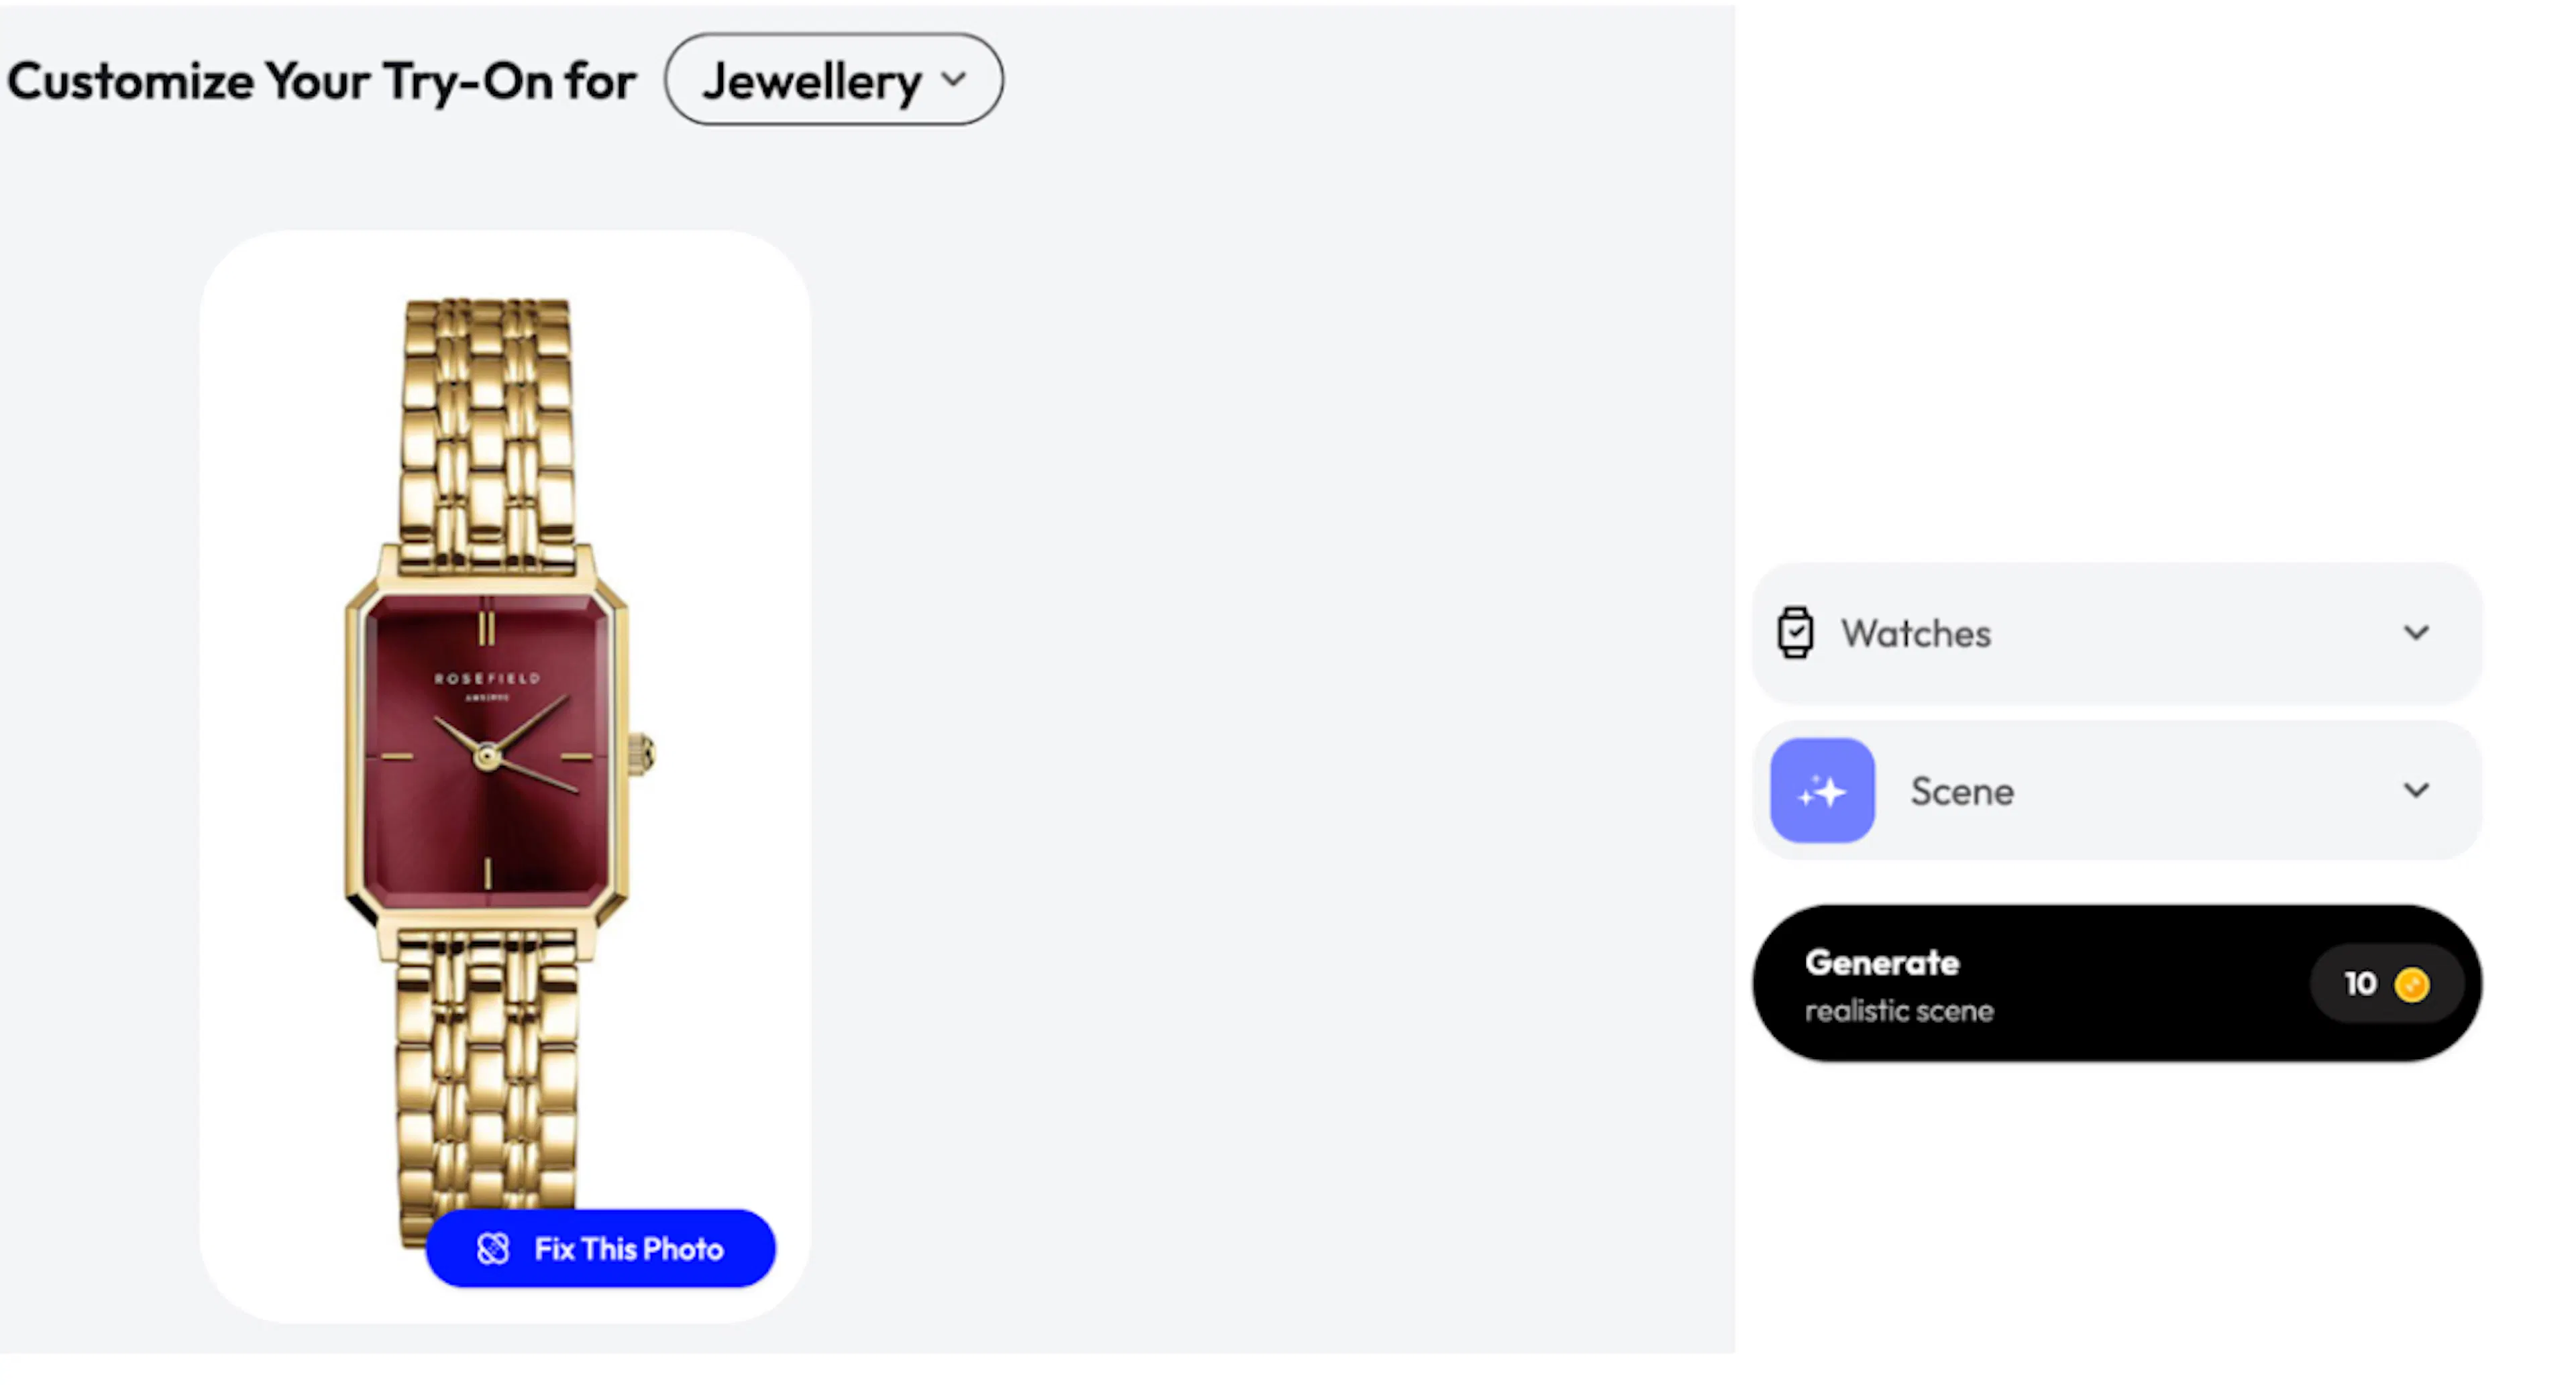The height and width of the screenshot is (1385, 2576).
Task: Select the Watches label text
Action: [x=1916, y=634]
